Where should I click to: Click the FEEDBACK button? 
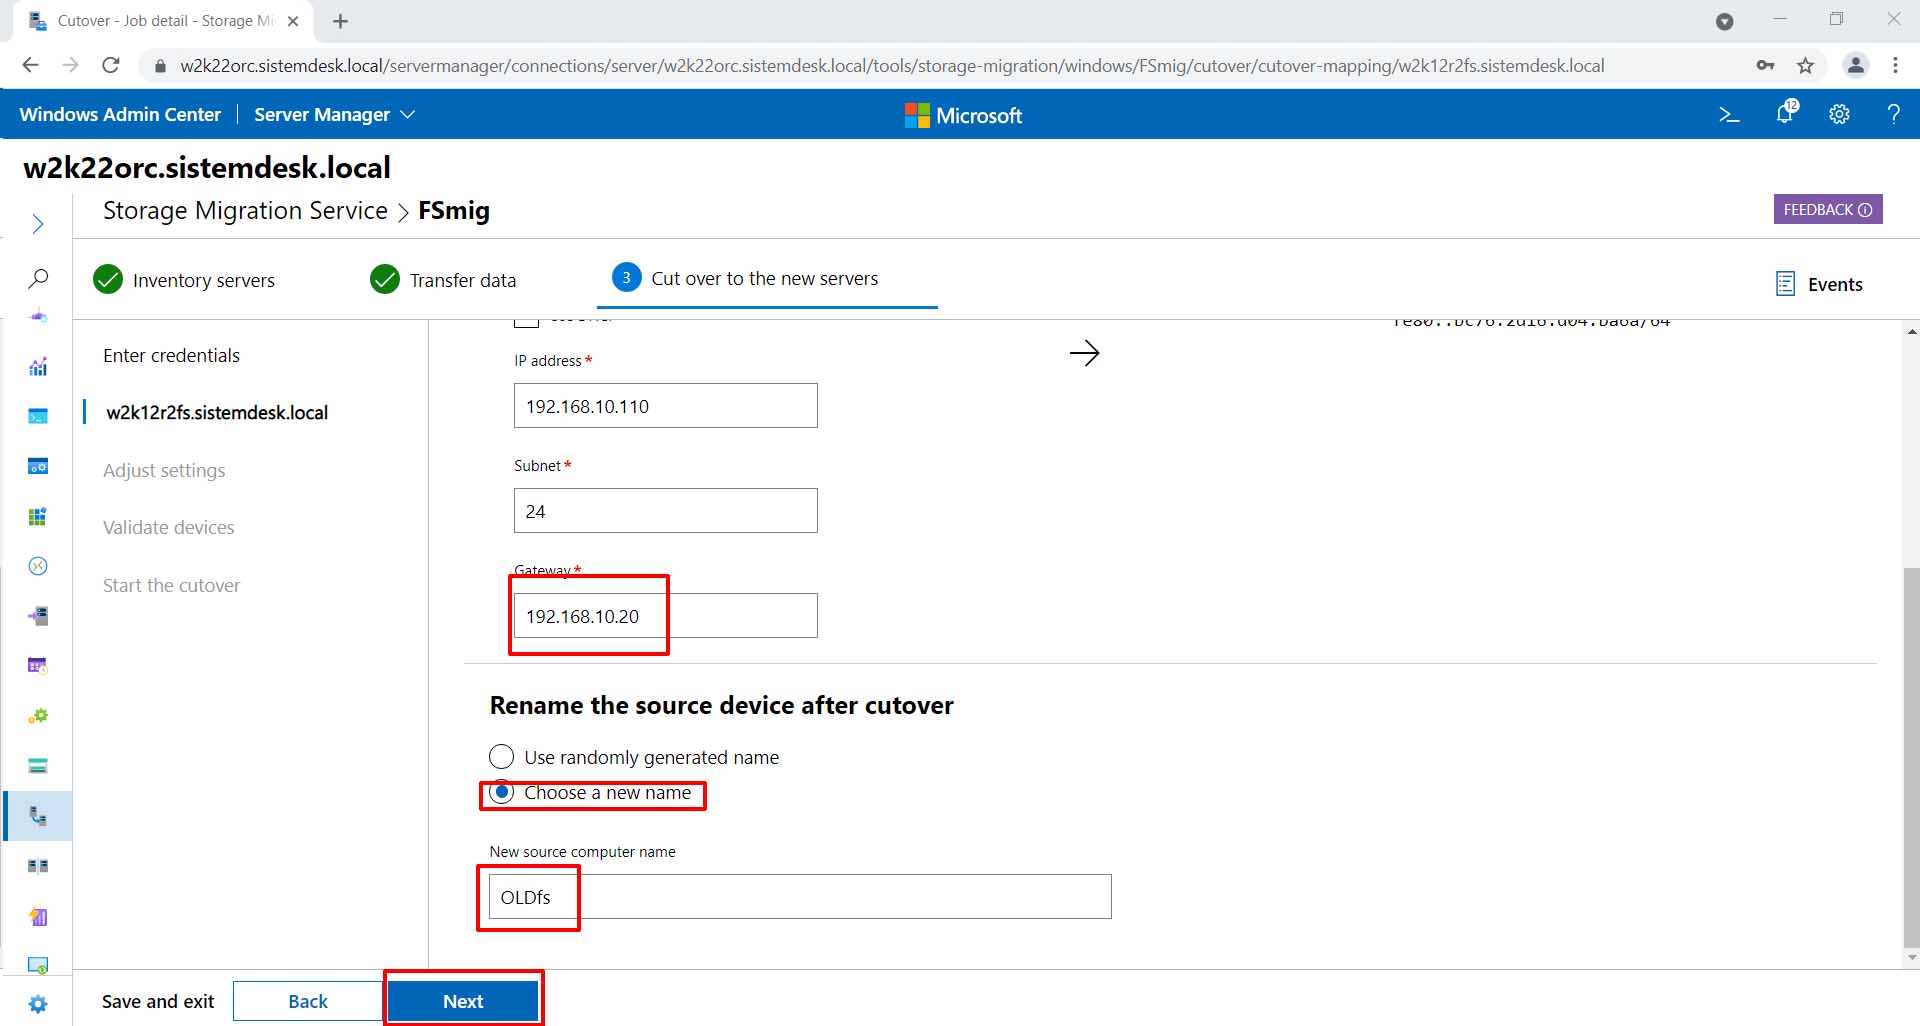click(x=1828, y=209)
